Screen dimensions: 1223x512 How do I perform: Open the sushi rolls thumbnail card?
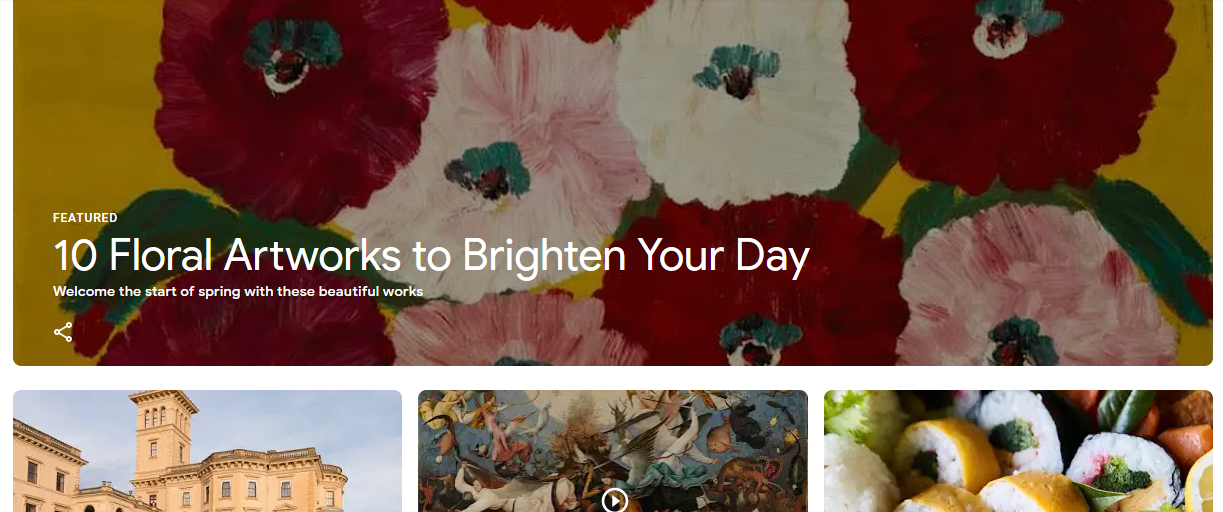[x=1017, y=452]
